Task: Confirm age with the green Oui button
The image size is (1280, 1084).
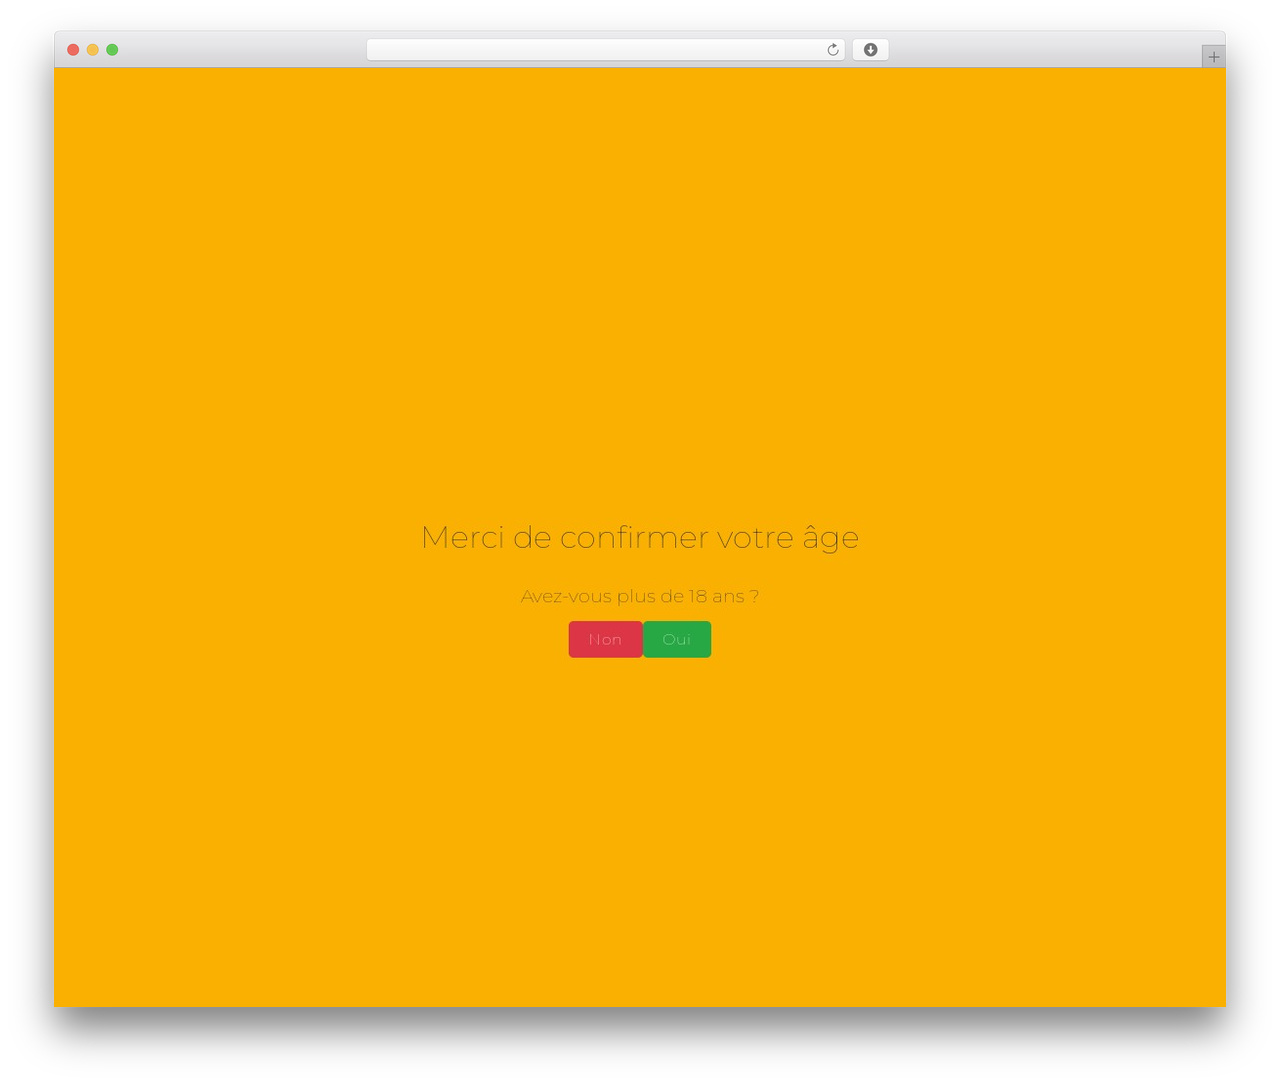Action: click(677, 639)
